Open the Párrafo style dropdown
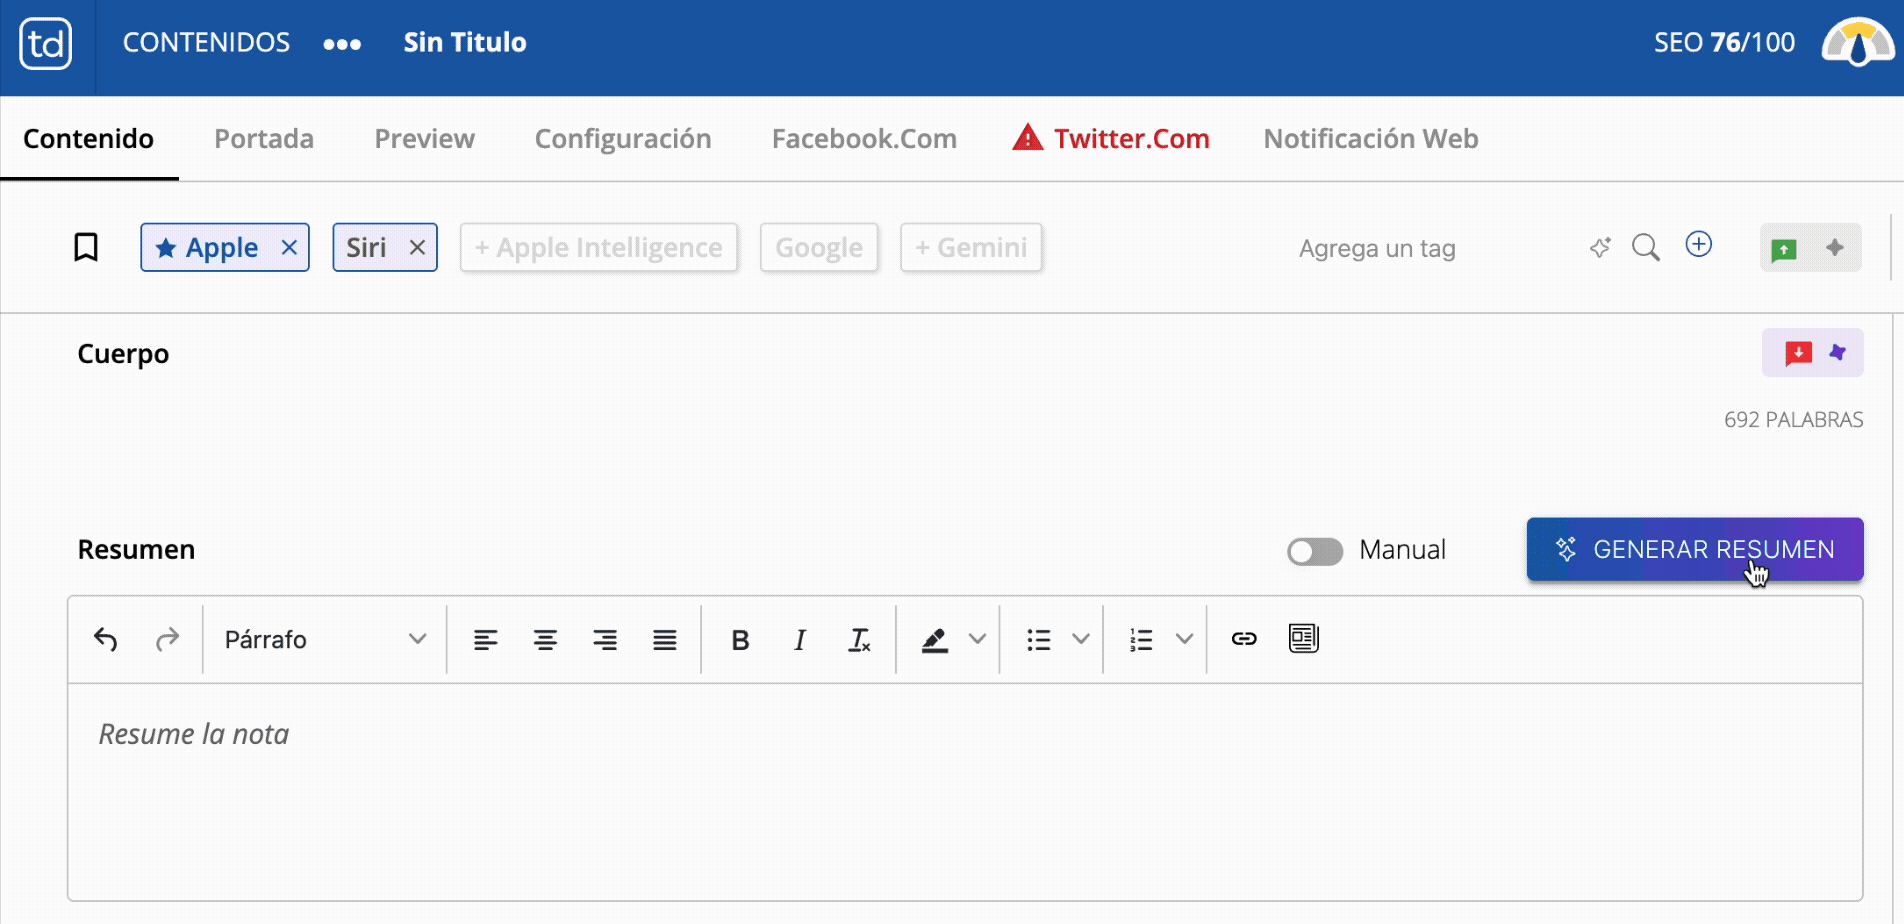Screen dimensions: 1904x924 [325, 640]
